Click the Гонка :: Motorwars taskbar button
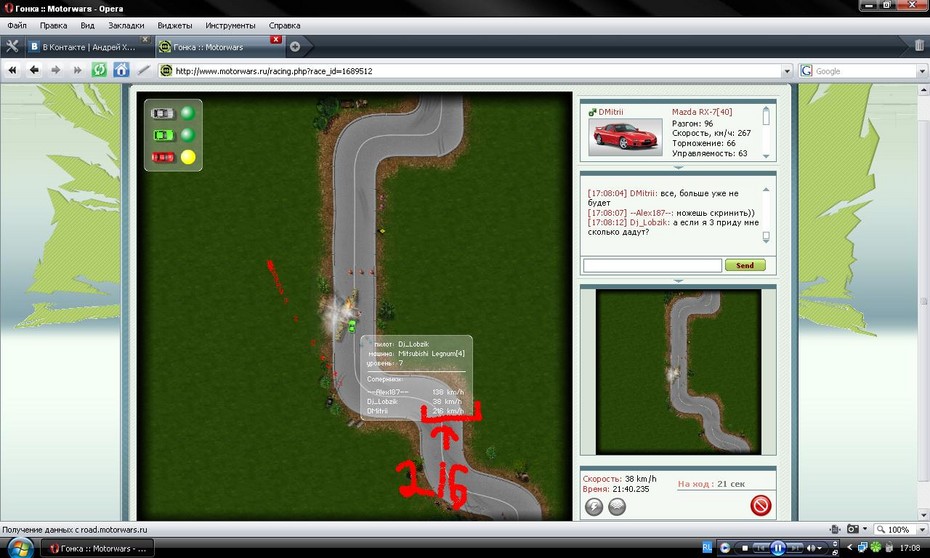The image size is (930, 558). click(97, 549)
